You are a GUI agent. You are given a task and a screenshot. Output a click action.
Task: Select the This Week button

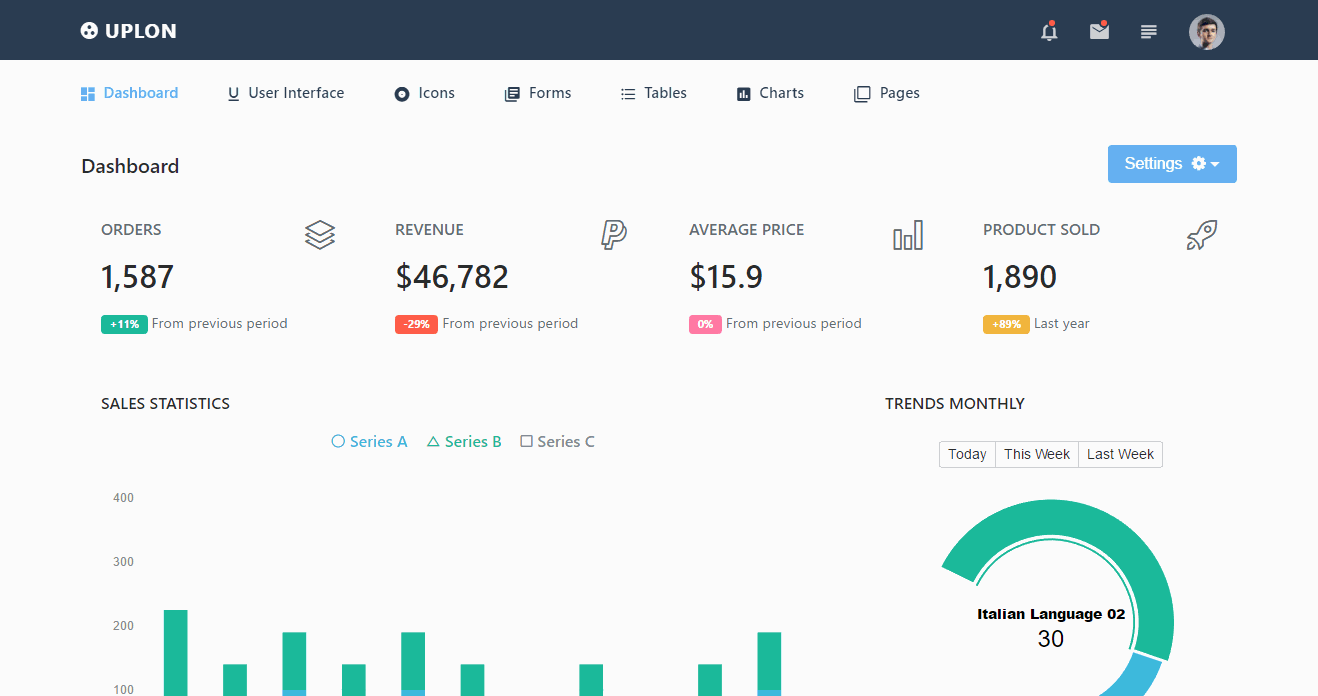pyautogui.click(x=1036, y=454)
